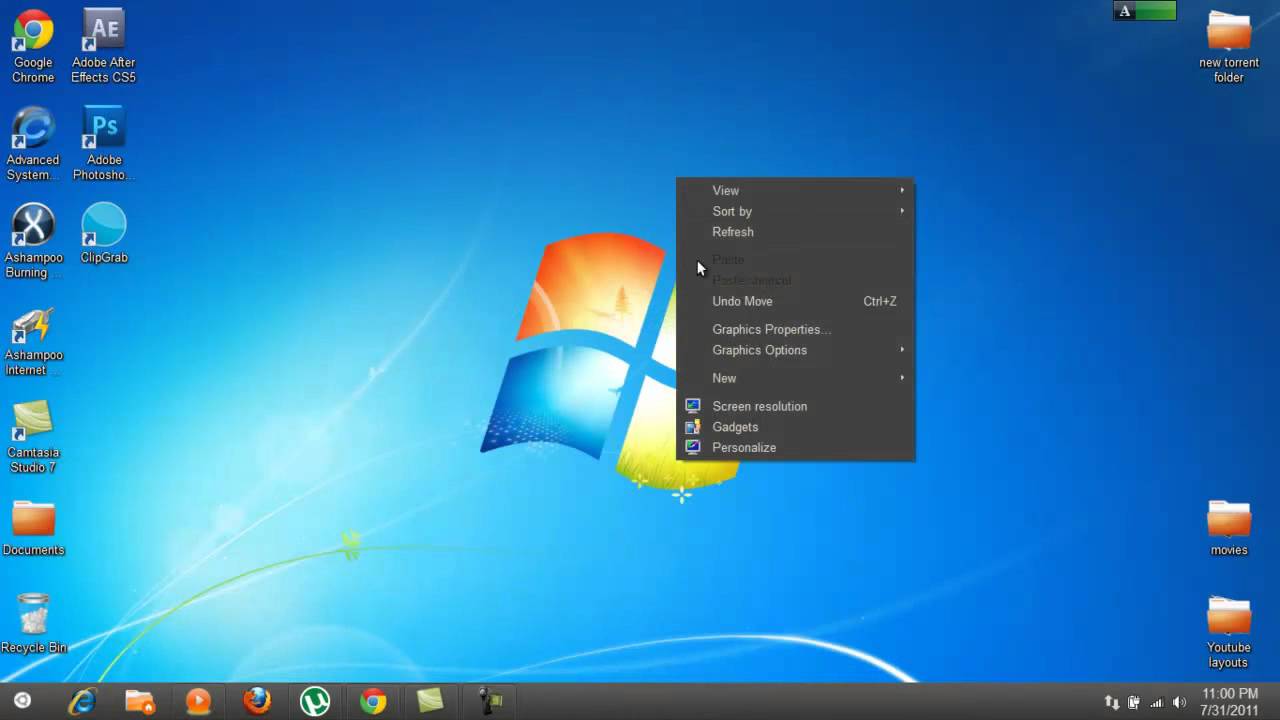Open Gadgets from context menu
Image resolution: width=1280 pixels, height=720 pixels.
pyautogui.click(x=795, y=427)
